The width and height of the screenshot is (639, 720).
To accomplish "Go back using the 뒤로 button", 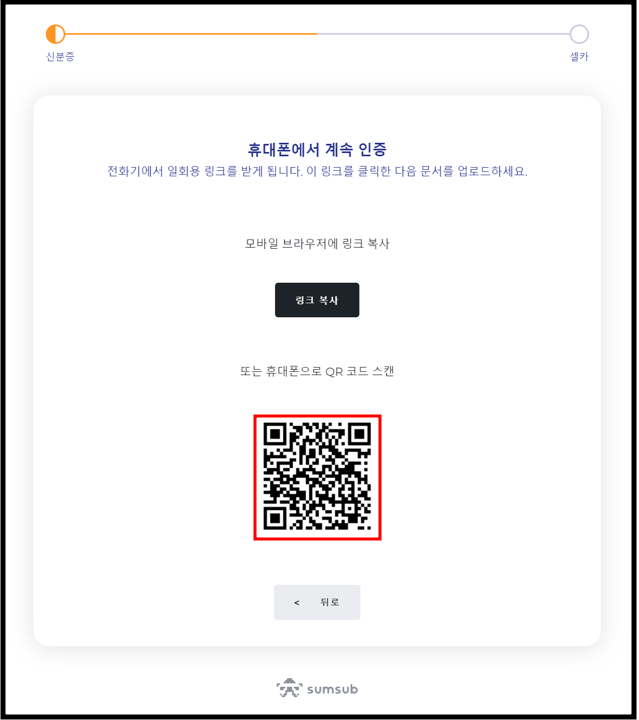I will coord(317,602).
